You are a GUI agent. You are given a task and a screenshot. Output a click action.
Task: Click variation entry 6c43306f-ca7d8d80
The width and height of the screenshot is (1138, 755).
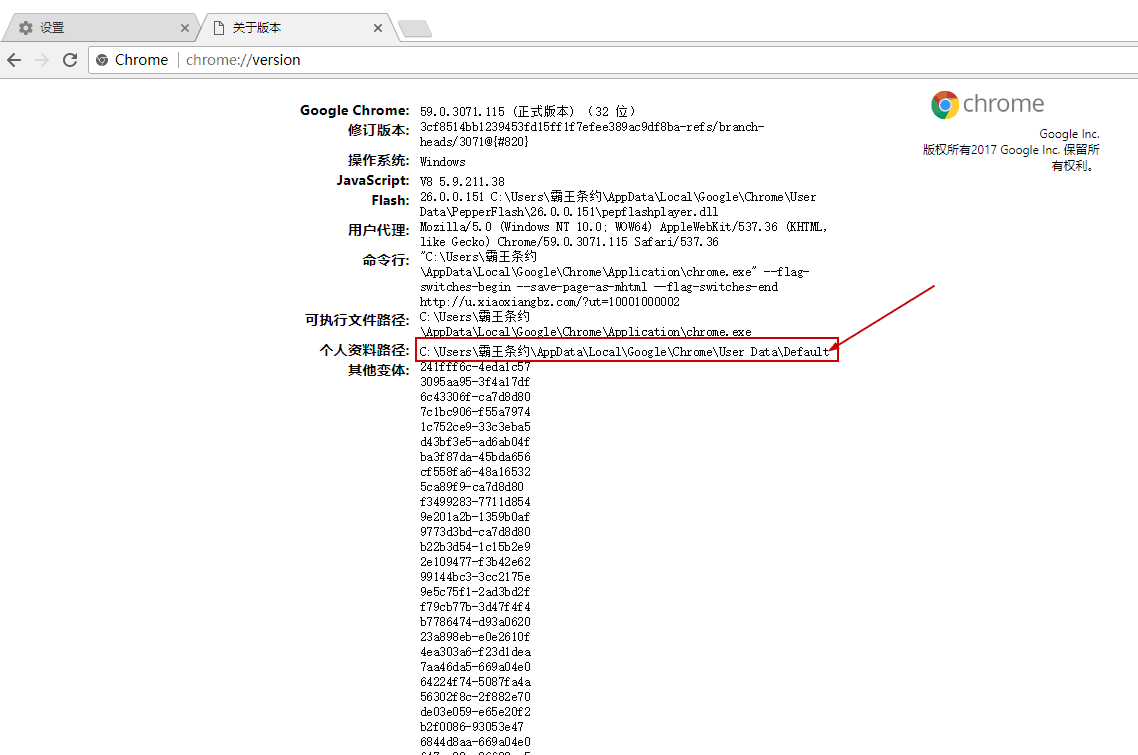[x=475, y=397]
